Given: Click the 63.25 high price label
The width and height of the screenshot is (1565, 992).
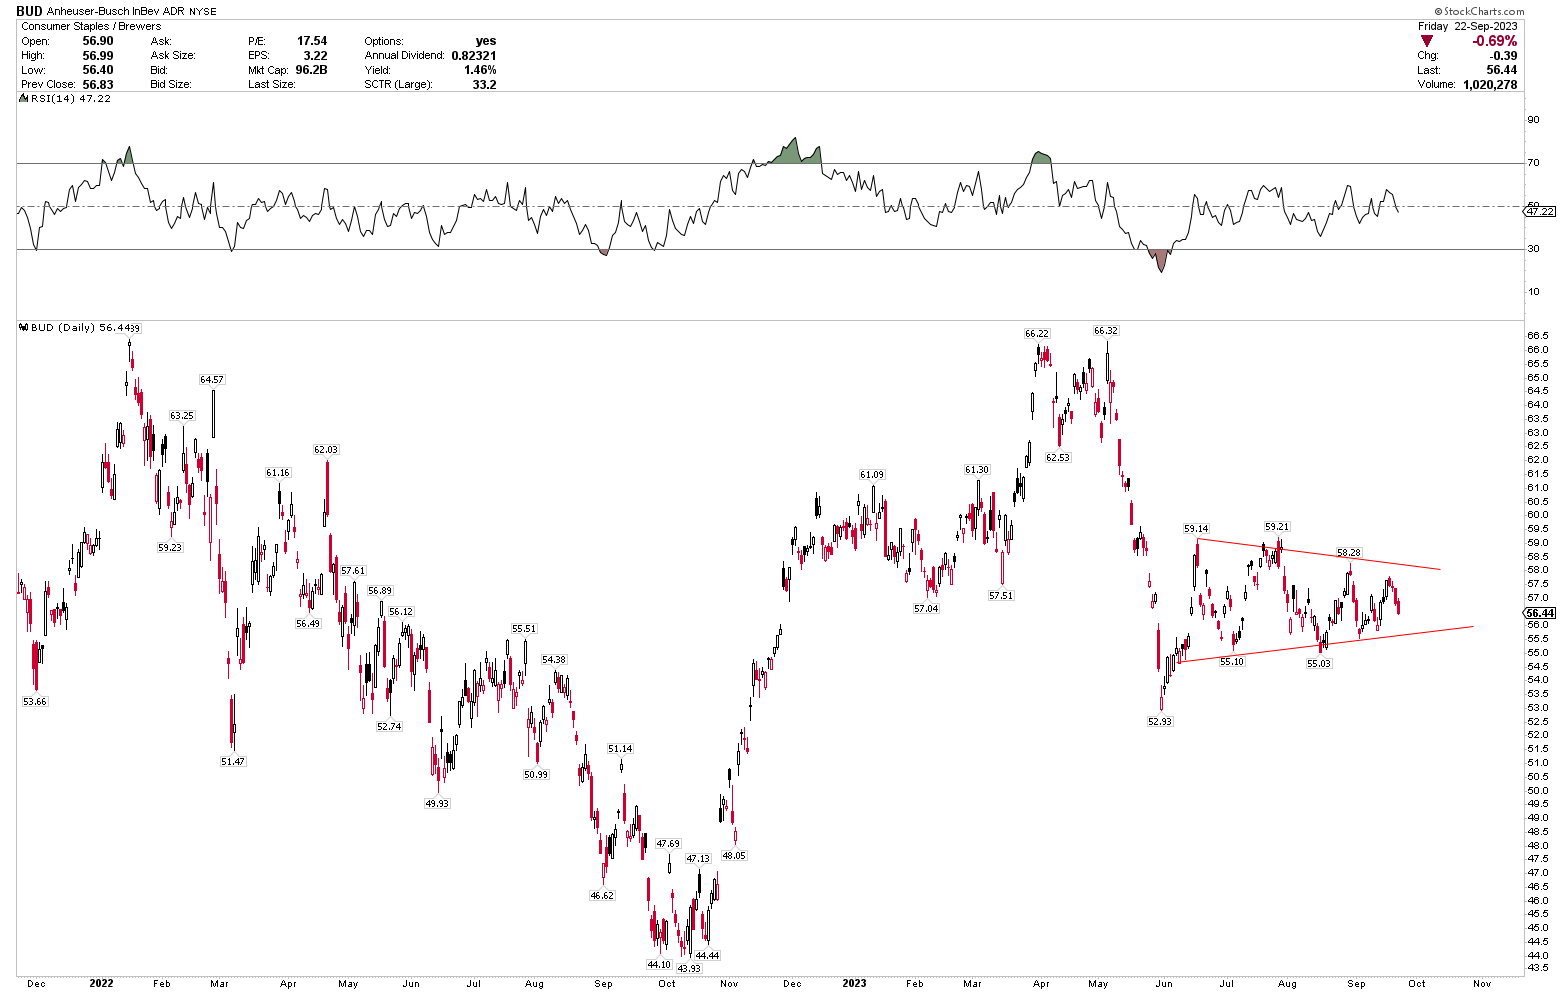Looking at the screenshot, I should 182,415.
